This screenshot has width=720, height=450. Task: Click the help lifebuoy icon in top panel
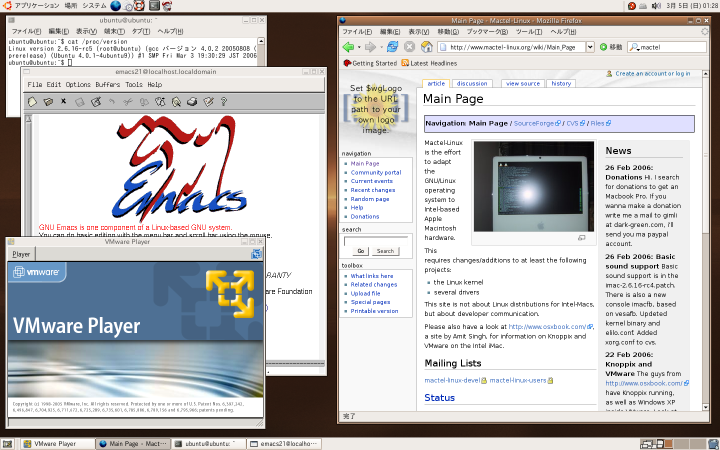coord(139,6)
